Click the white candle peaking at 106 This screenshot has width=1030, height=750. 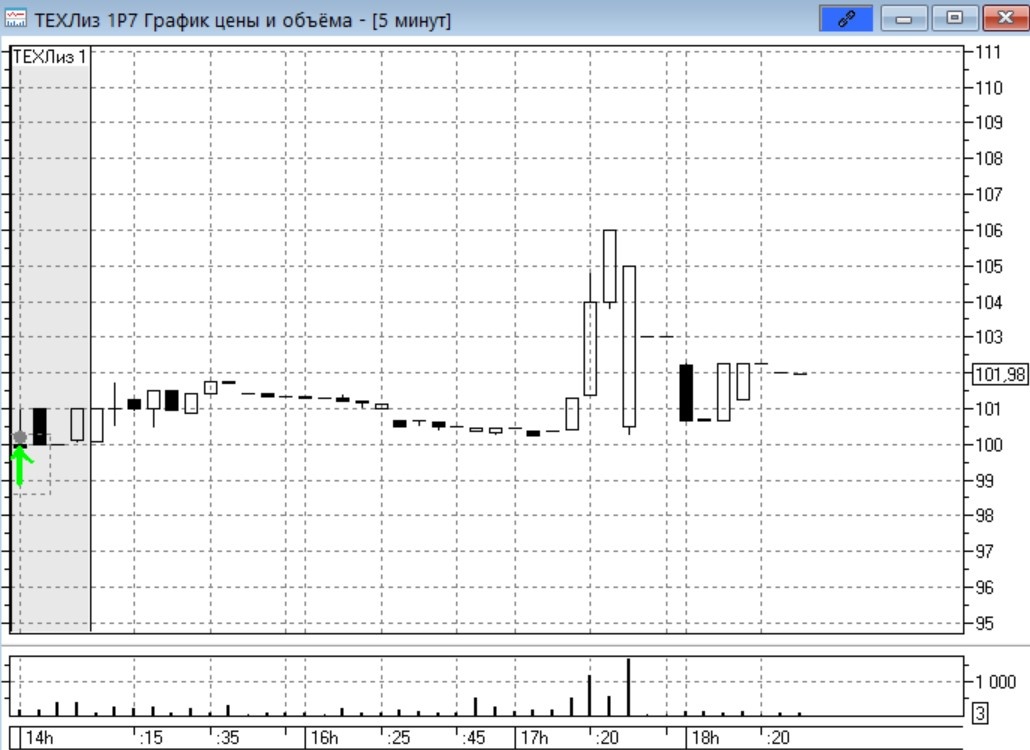610,266
